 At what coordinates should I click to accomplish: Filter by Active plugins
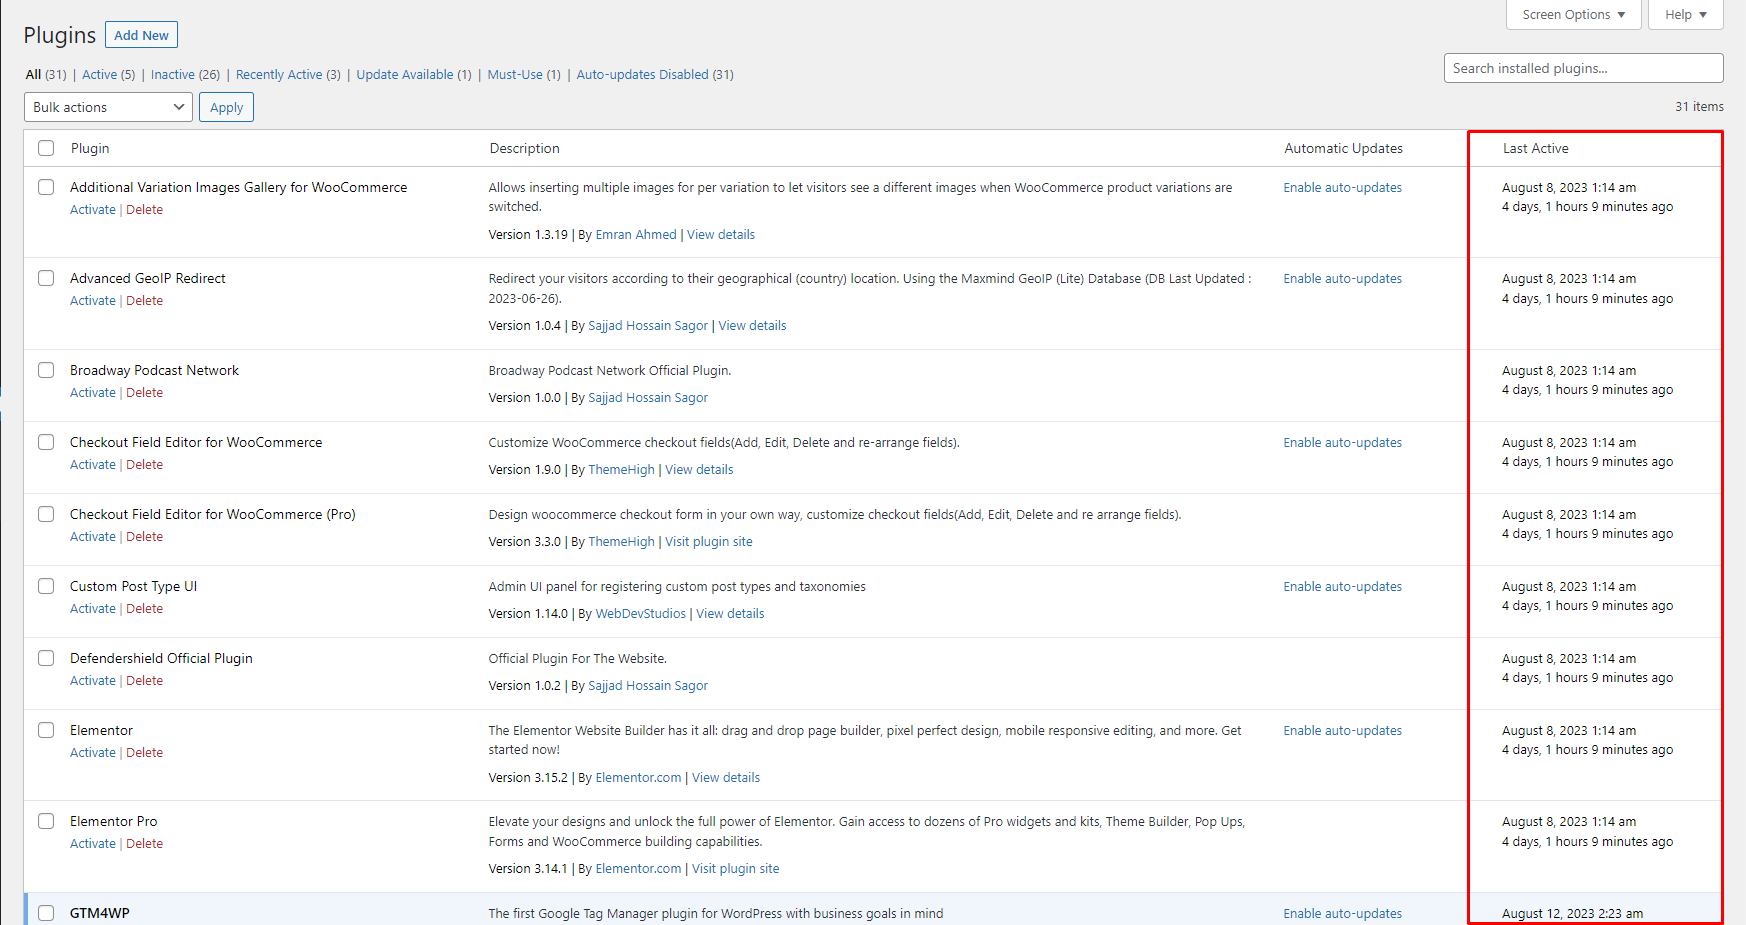pyautogui.click(x=108, y=75)
